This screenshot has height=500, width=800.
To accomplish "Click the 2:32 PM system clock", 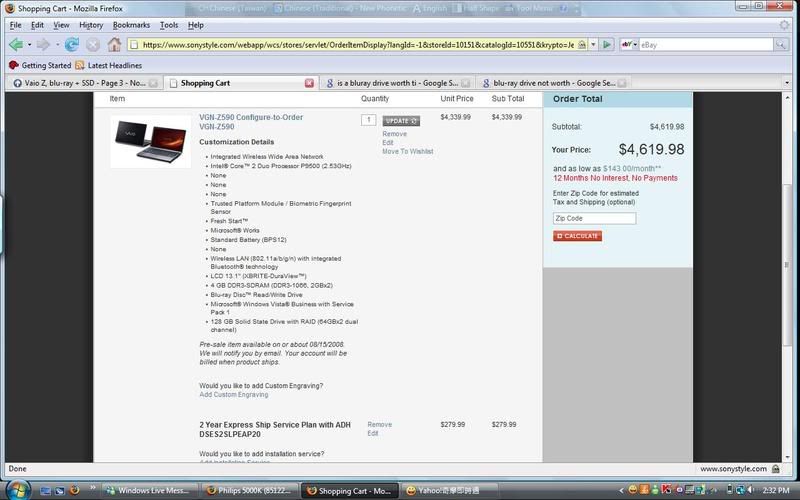I will [776, 490].
